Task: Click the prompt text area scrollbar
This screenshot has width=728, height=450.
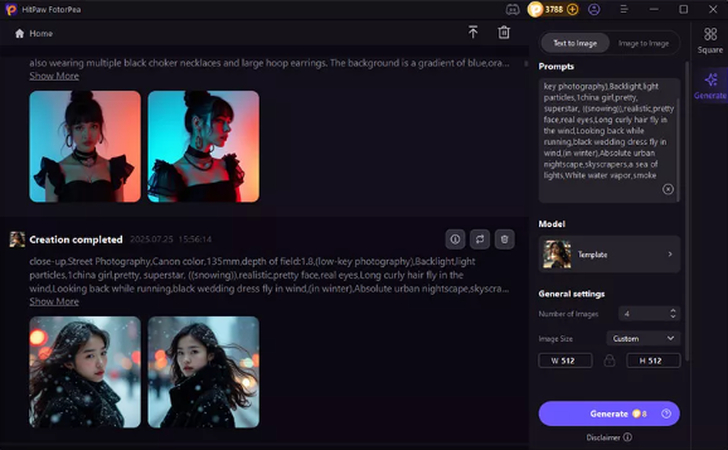Action: [x=679, y=149]
